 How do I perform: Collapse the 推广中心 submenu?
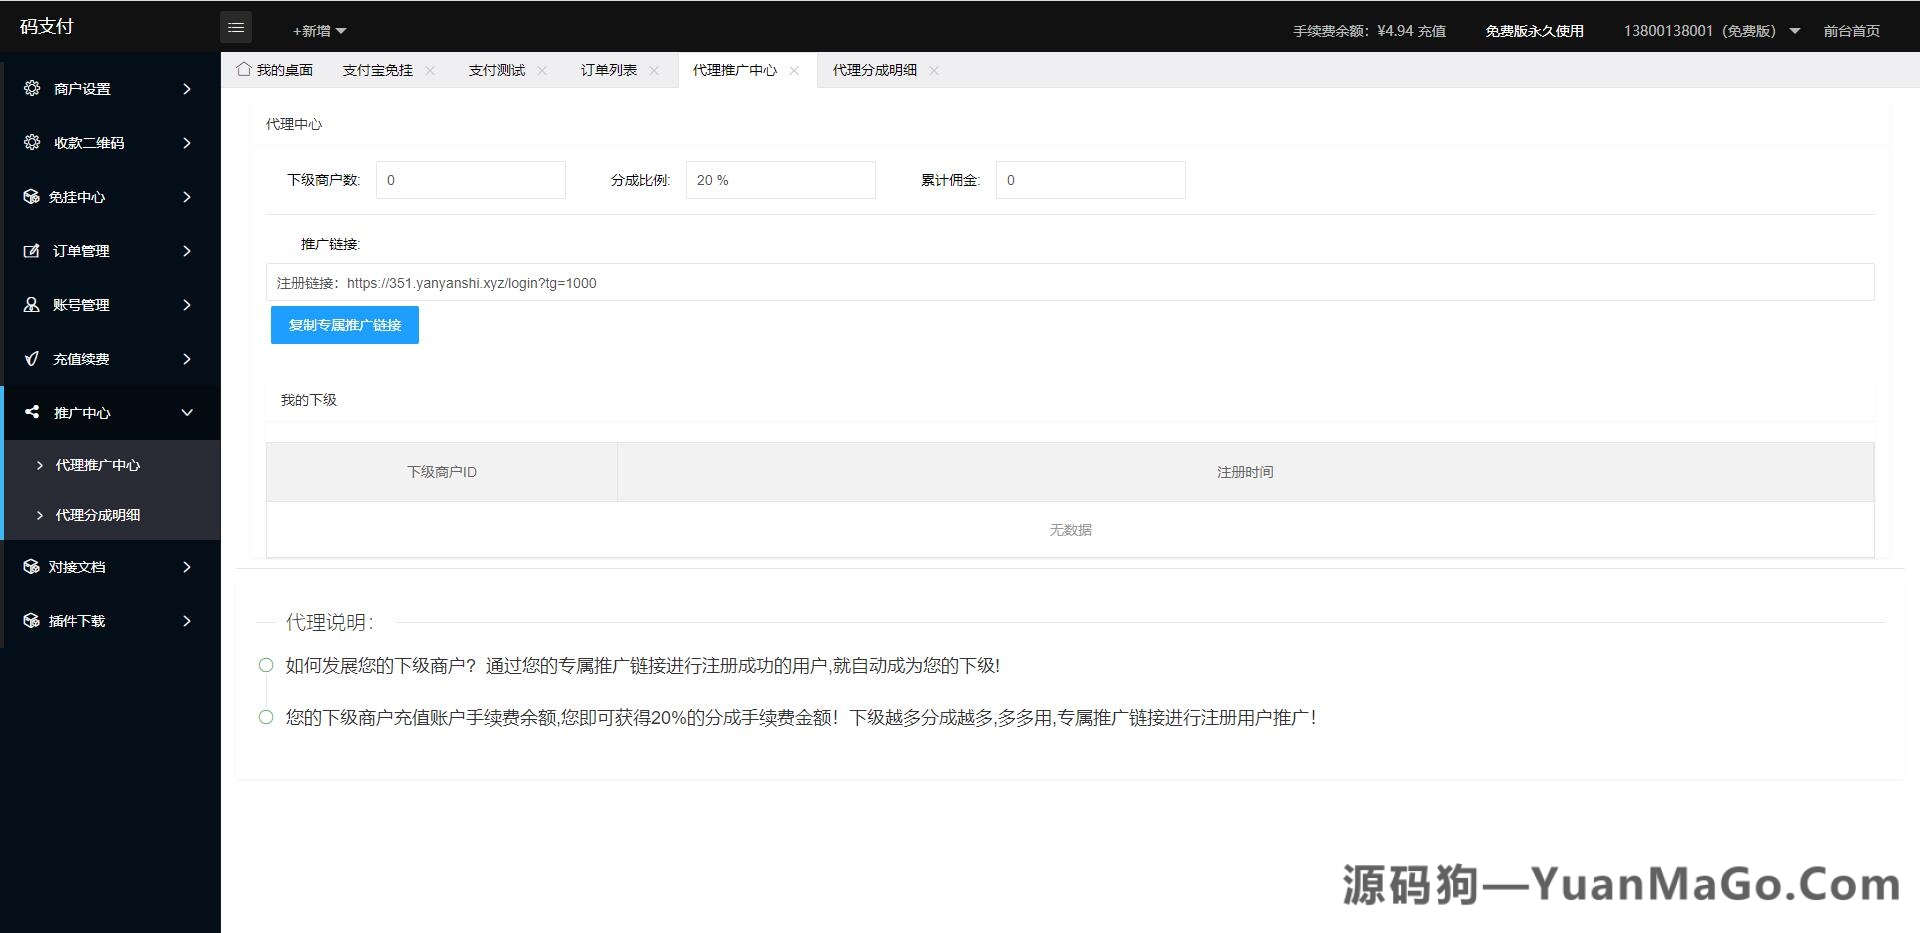pos(186,413)
